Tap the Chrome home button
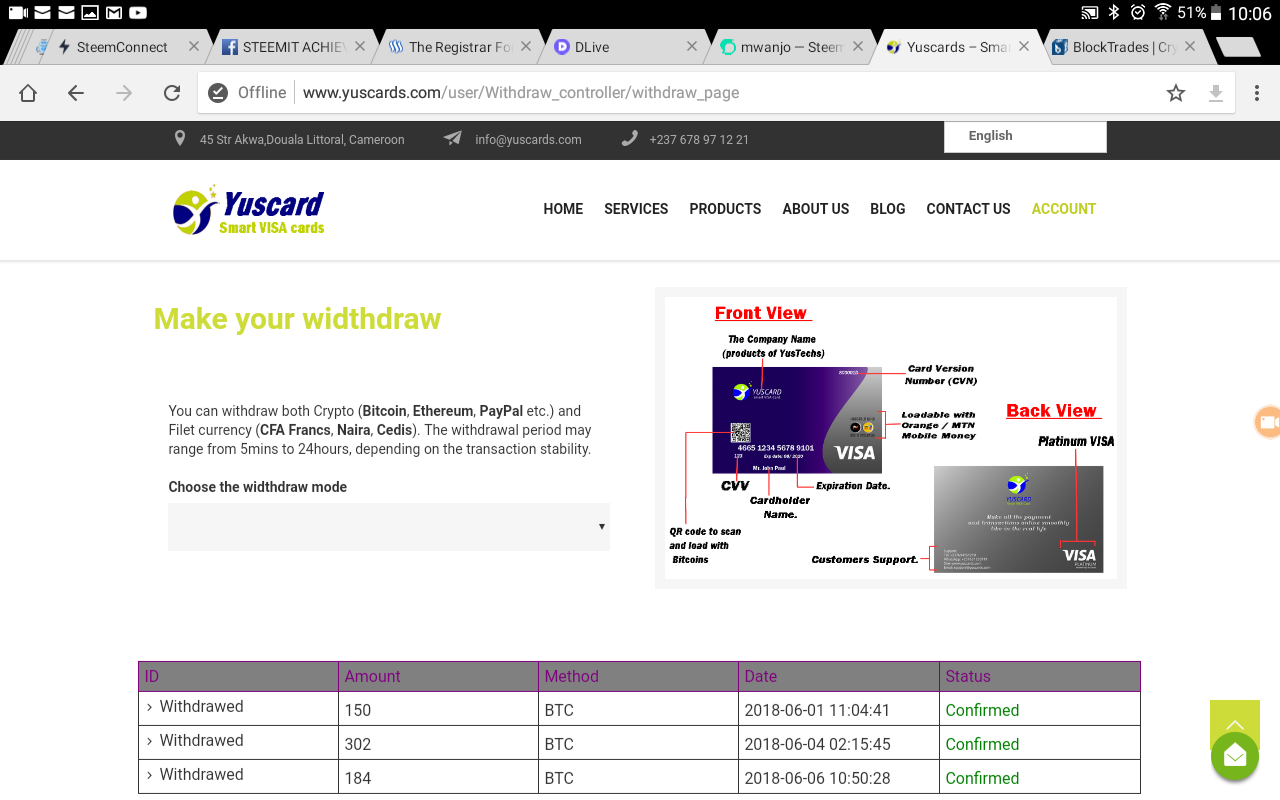This screenshot has height=800, width=1280. tap(28, 93)
